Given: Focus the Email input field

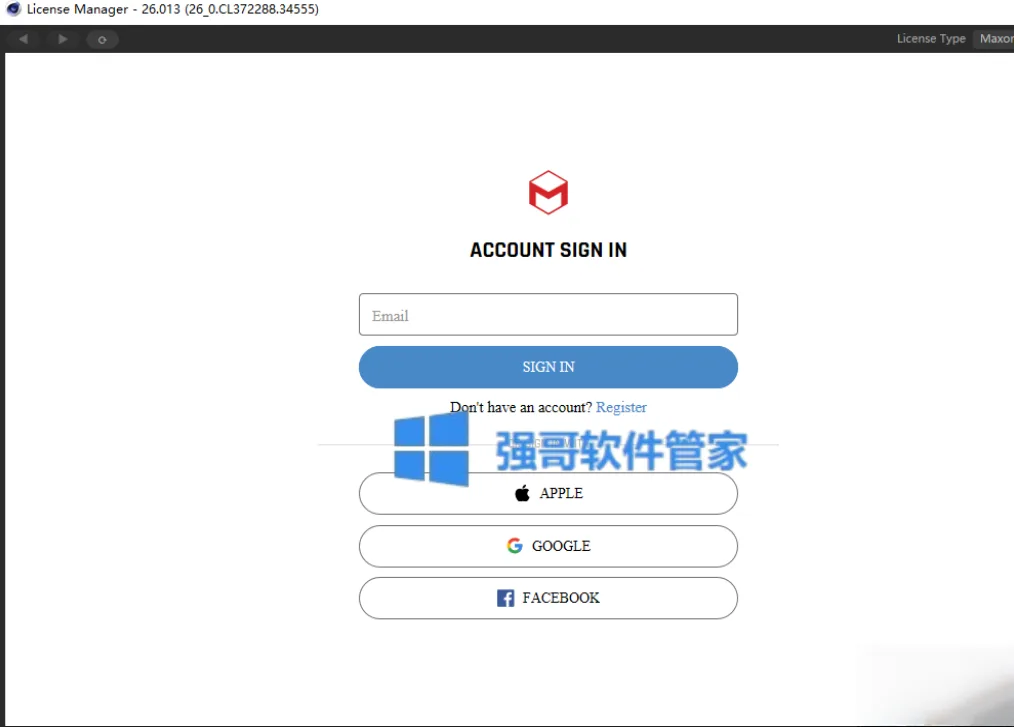Looking at the screenshot, I should click(548, 315).
